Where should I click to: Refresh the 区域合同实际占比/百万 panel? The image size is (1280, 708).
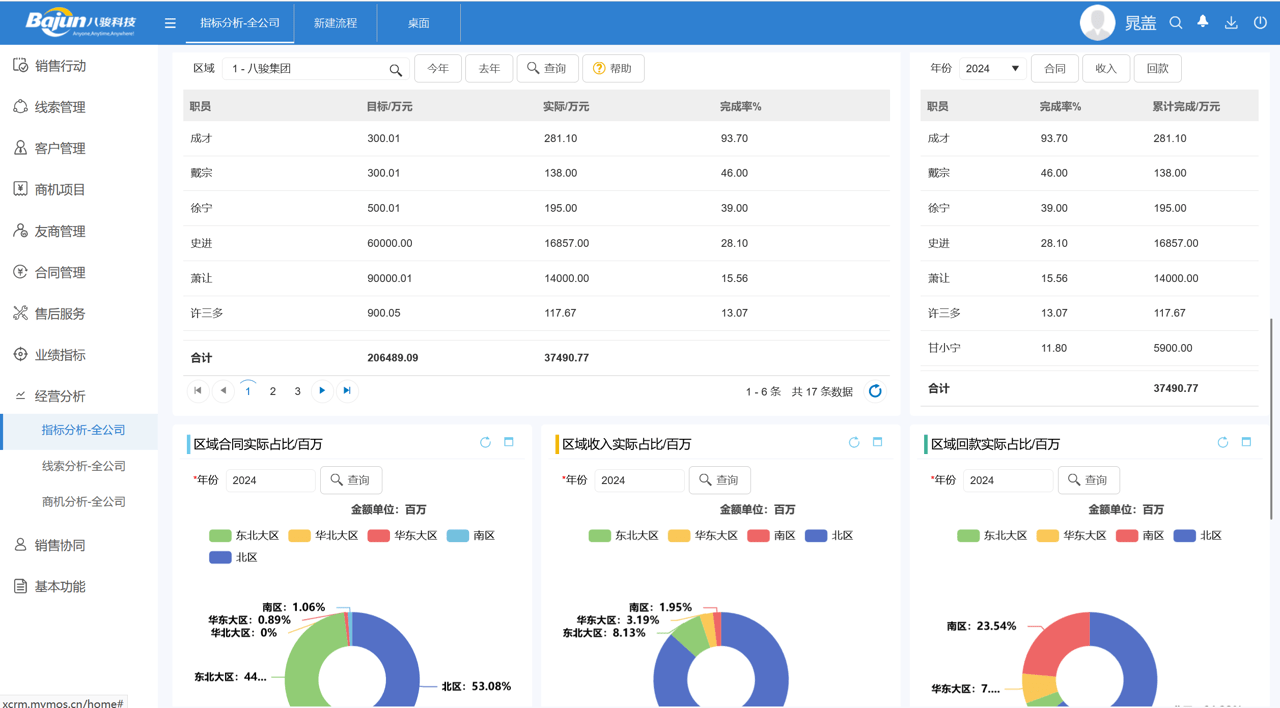click(x=486, y=441)
